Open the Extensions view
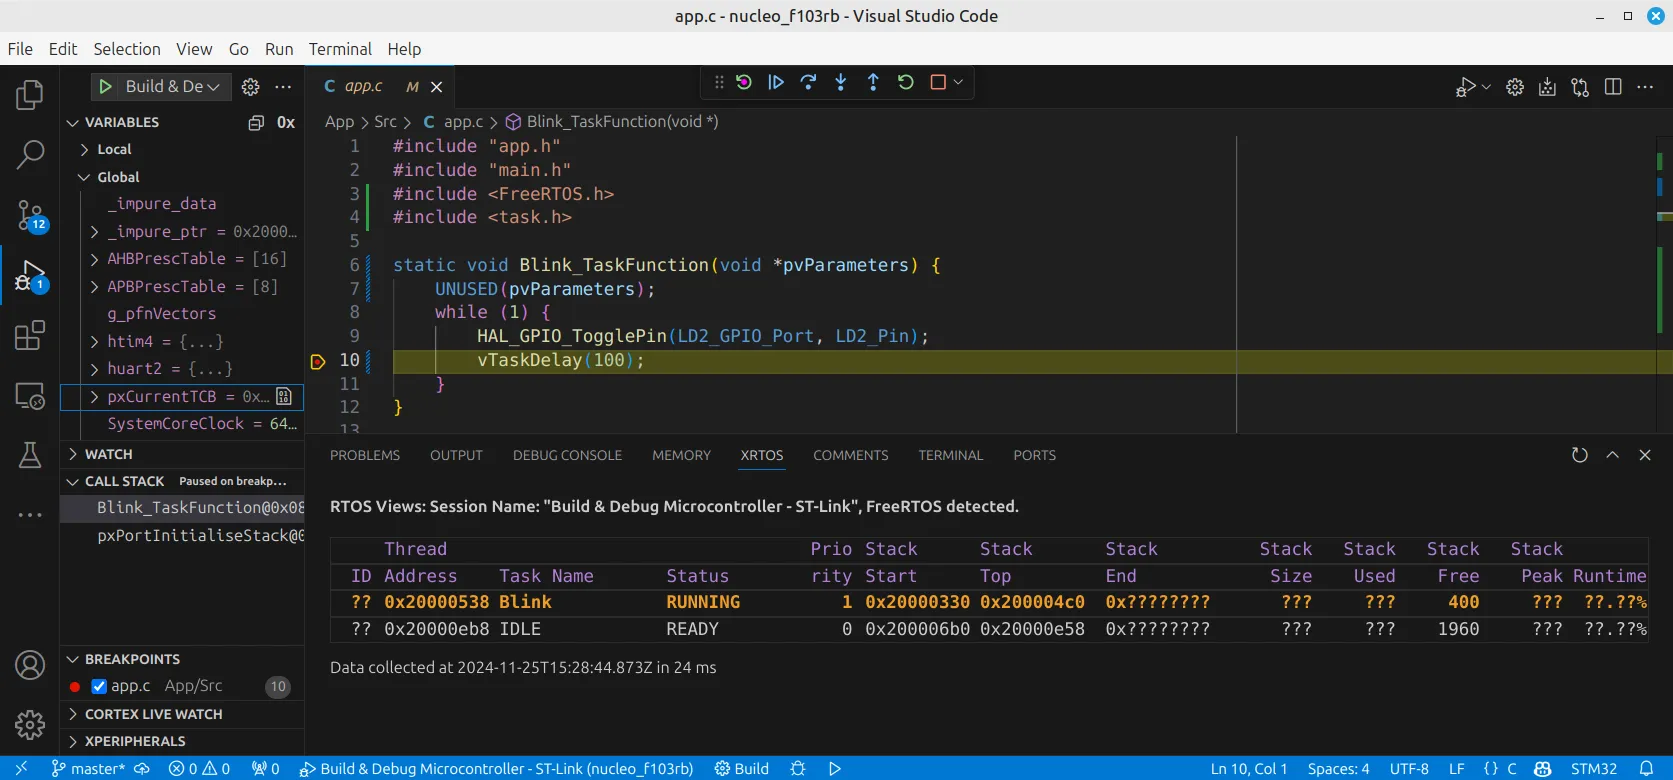This screenshot has height=780, width=1673. (x=30, y=335)
